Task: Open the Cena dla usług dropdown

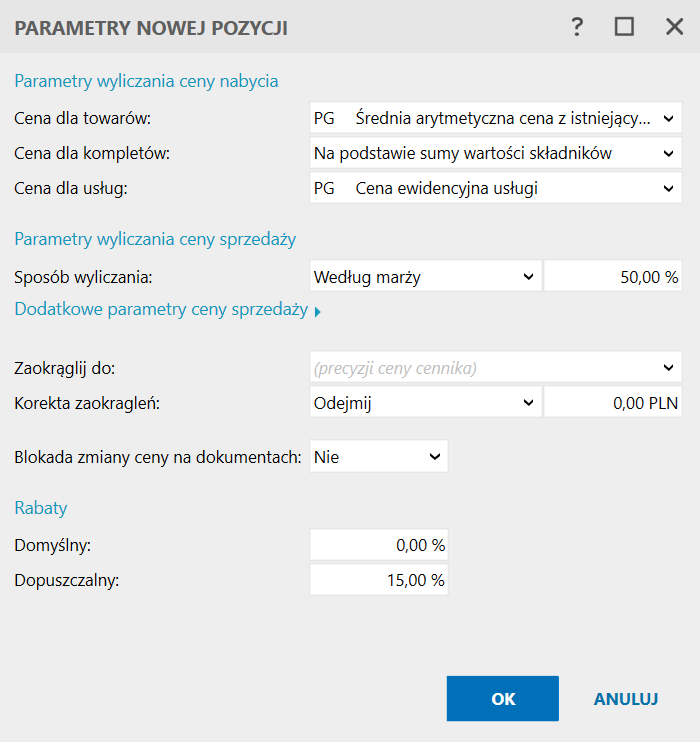Action: coord(495,187)
